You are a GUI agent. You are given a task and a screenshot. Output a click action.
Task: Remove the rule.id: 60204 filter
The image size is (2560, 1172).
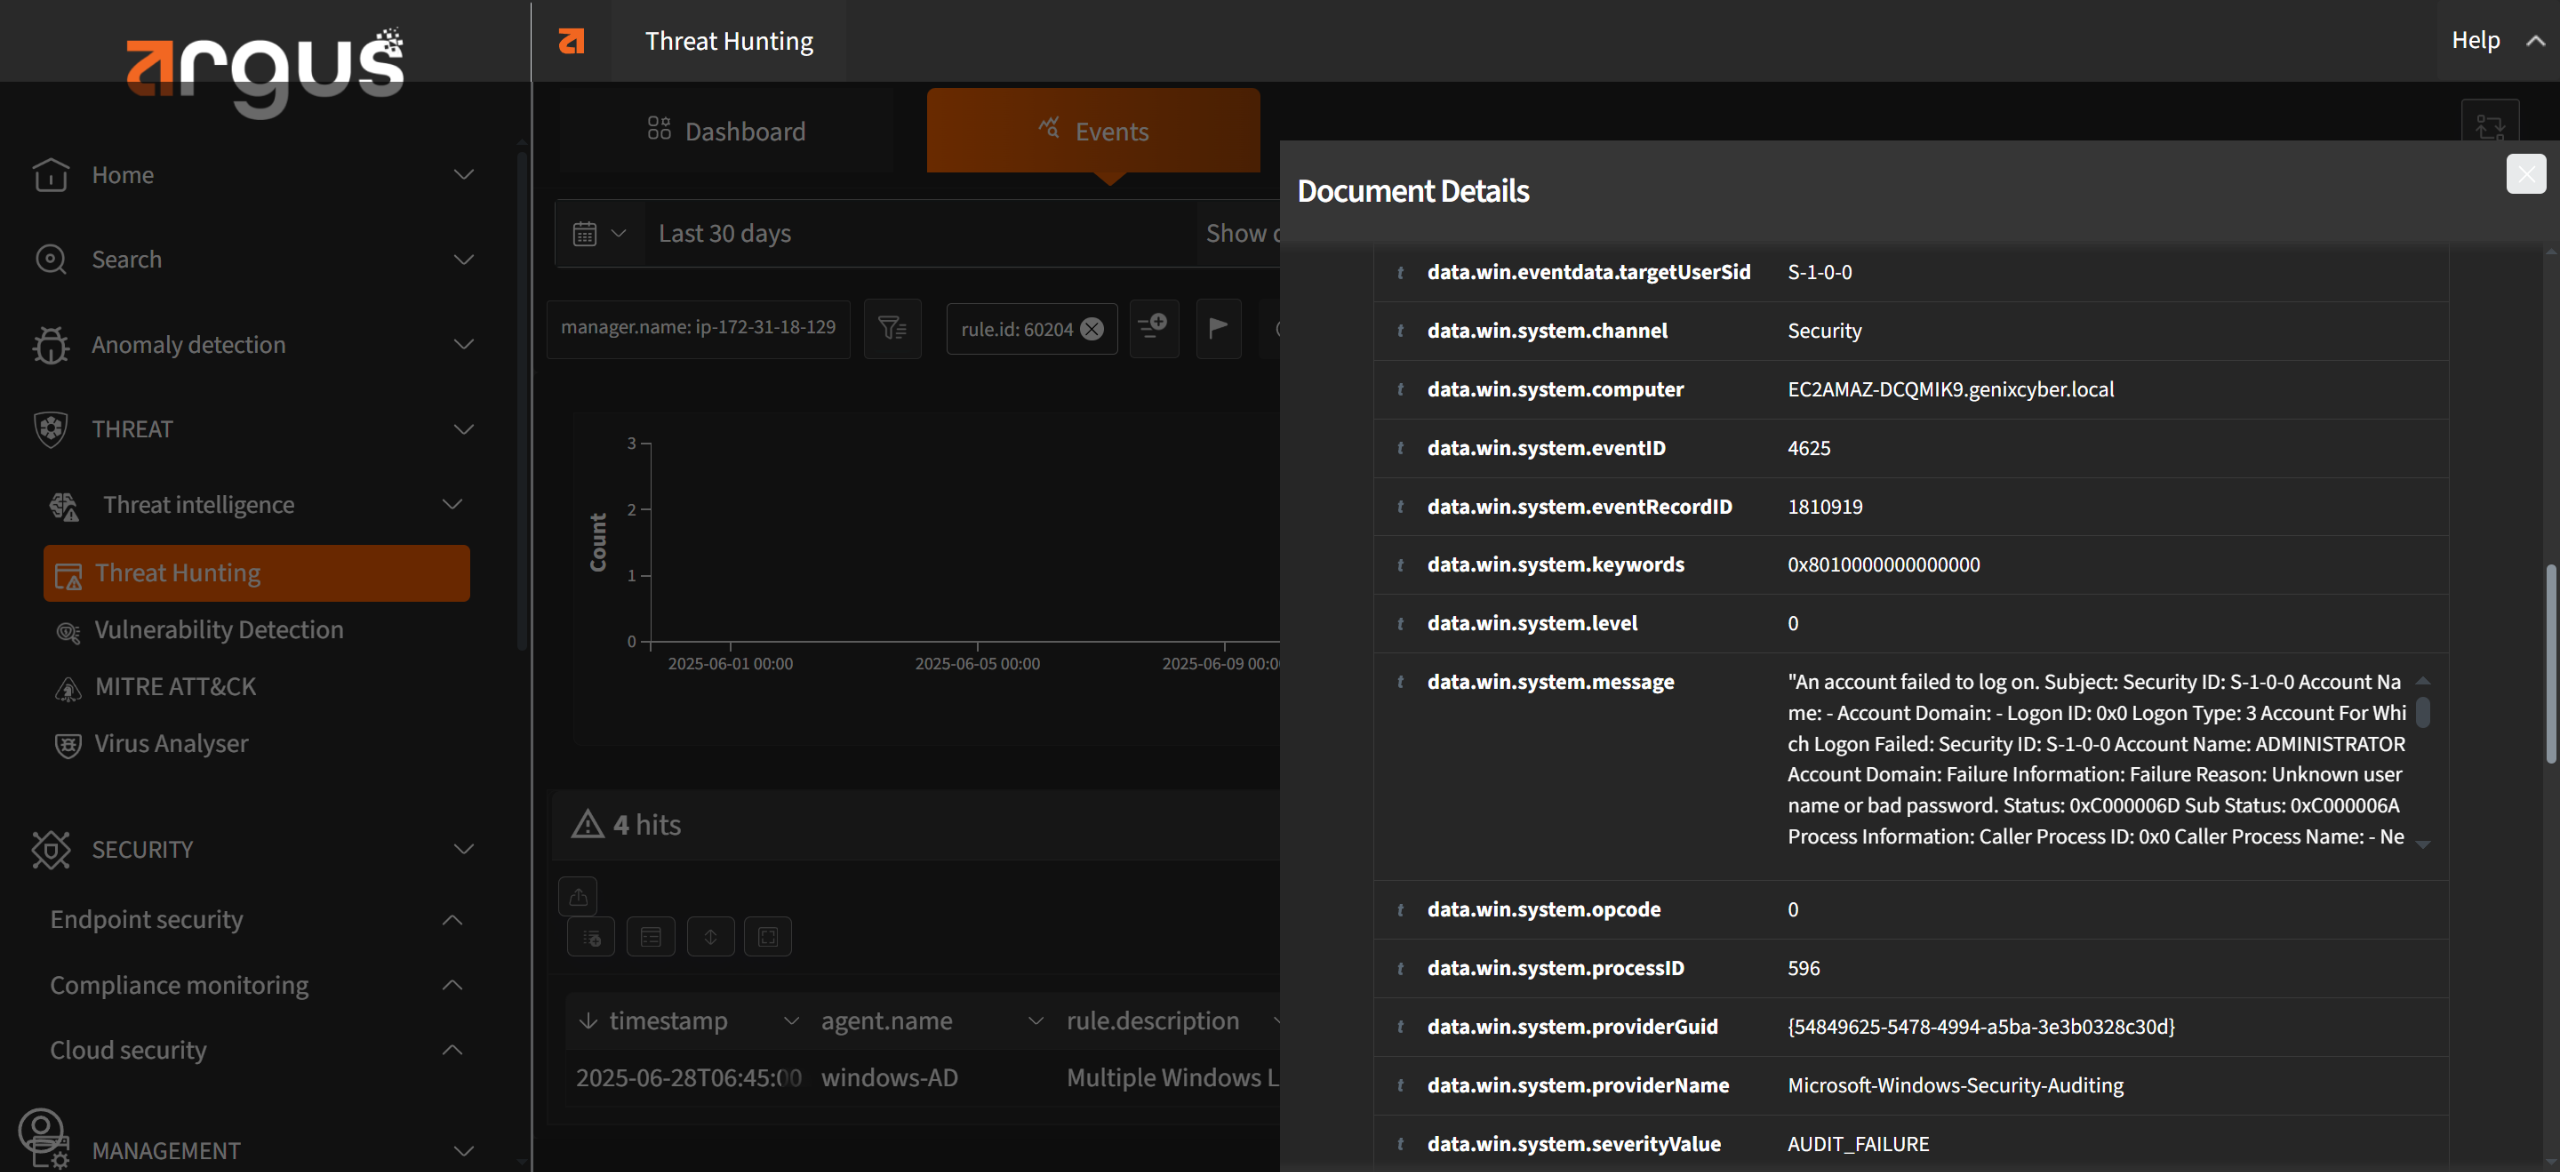click(x=1092, y=329)
